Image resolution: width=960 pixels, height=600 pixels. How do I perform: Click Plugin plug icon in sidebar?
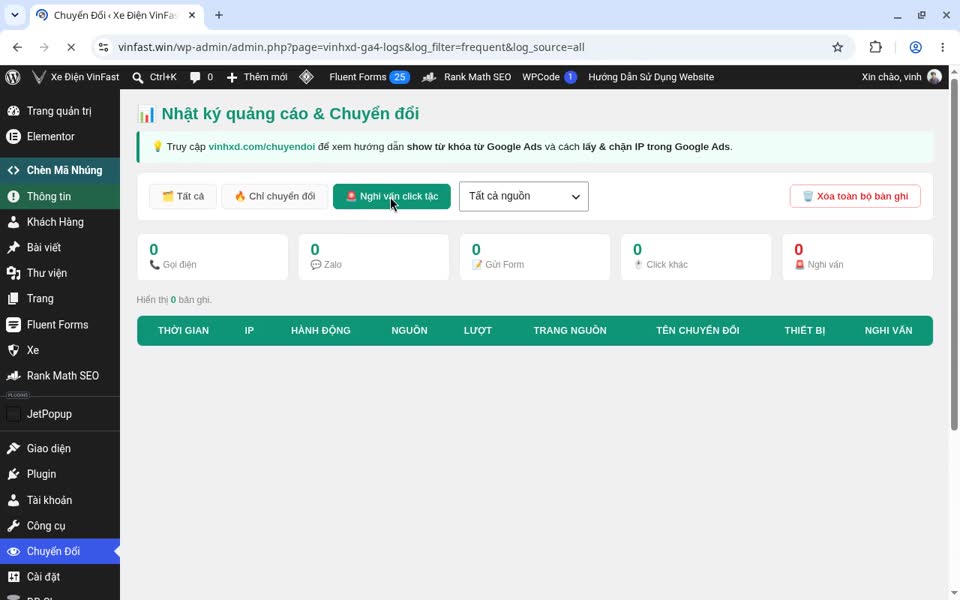click(13, 474)
